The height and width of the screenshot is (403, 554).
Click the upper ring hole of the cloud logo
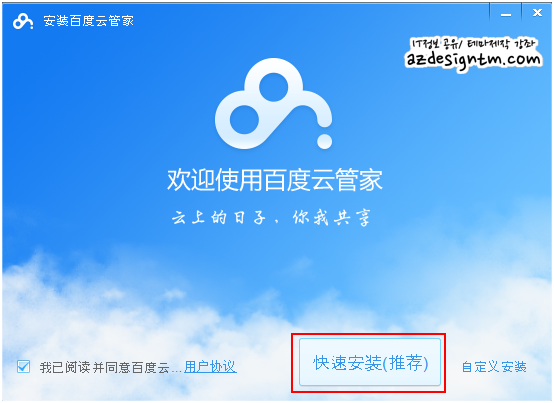(x=273, y=87)
